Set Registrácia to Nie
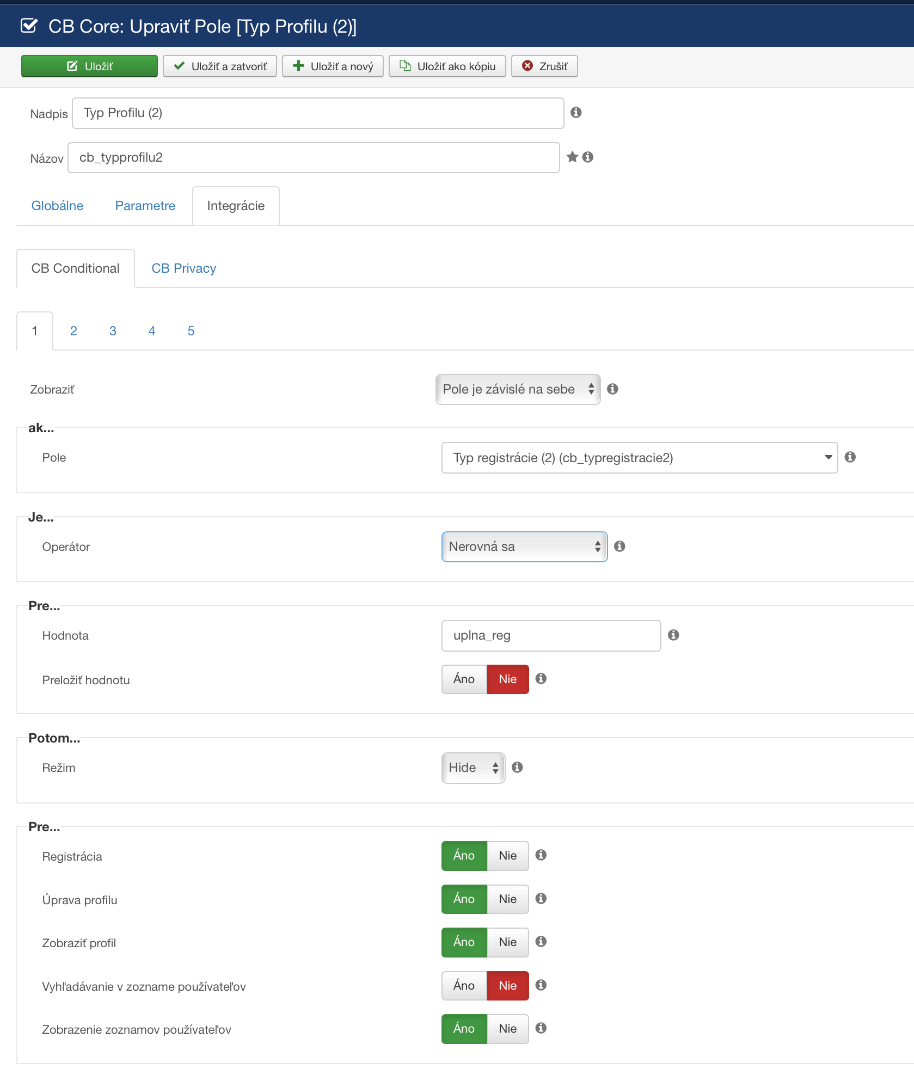This screenshot has width=914, height=1080. pos(508,855)
